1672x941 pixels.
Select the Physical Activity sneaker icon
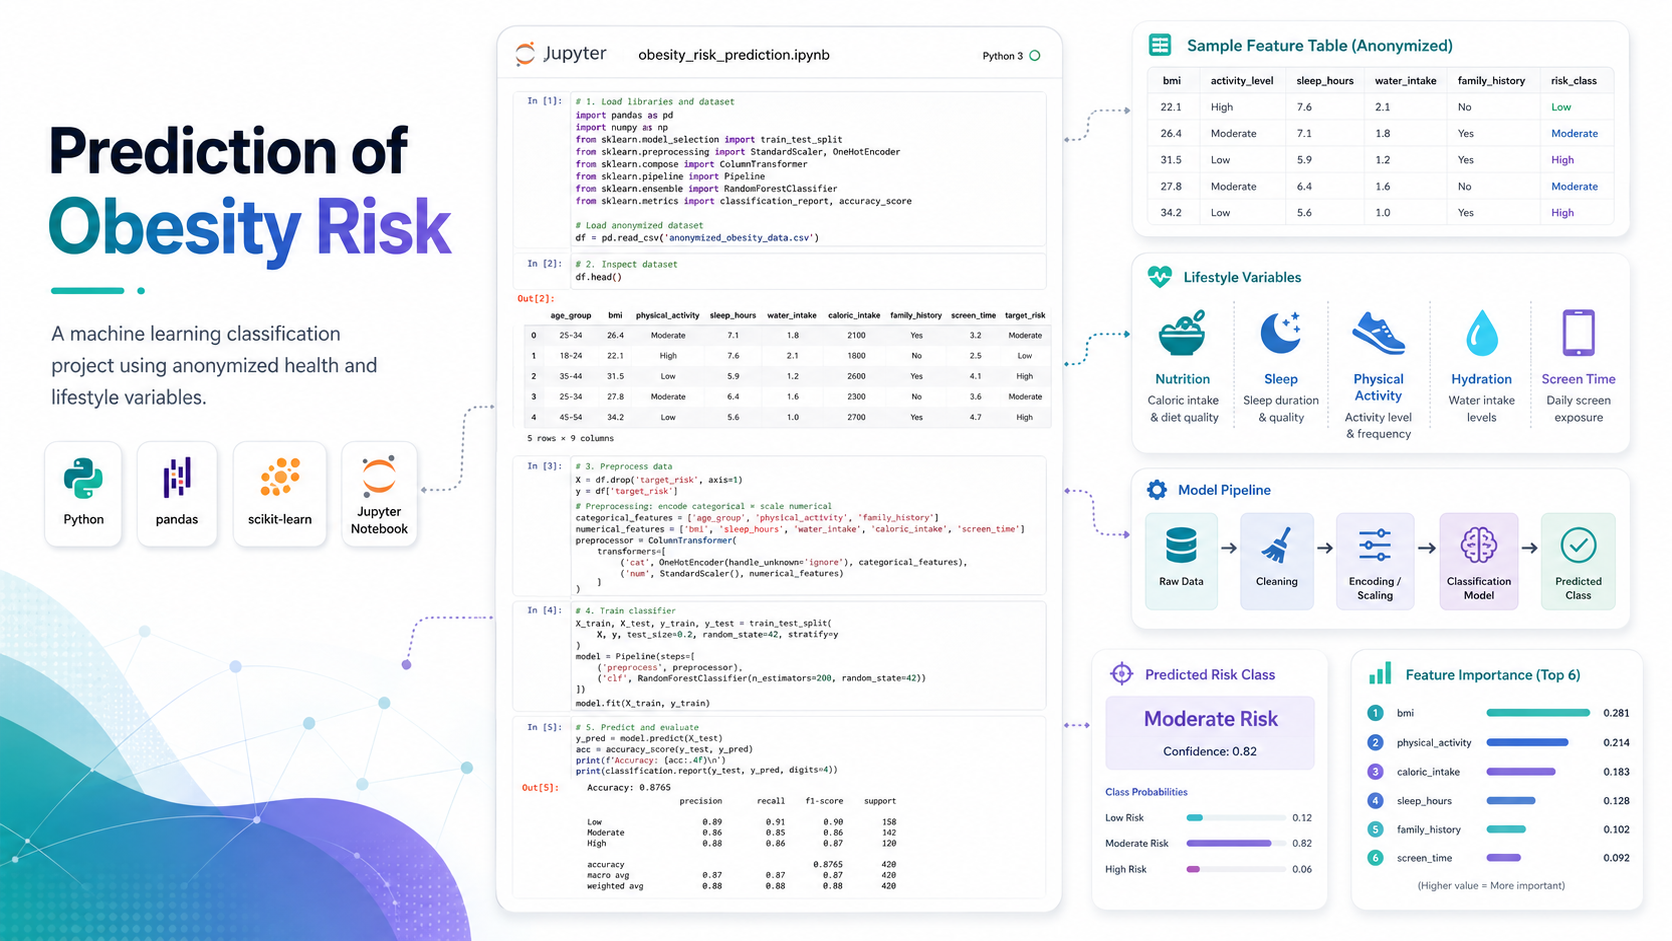pos(1378,333)
